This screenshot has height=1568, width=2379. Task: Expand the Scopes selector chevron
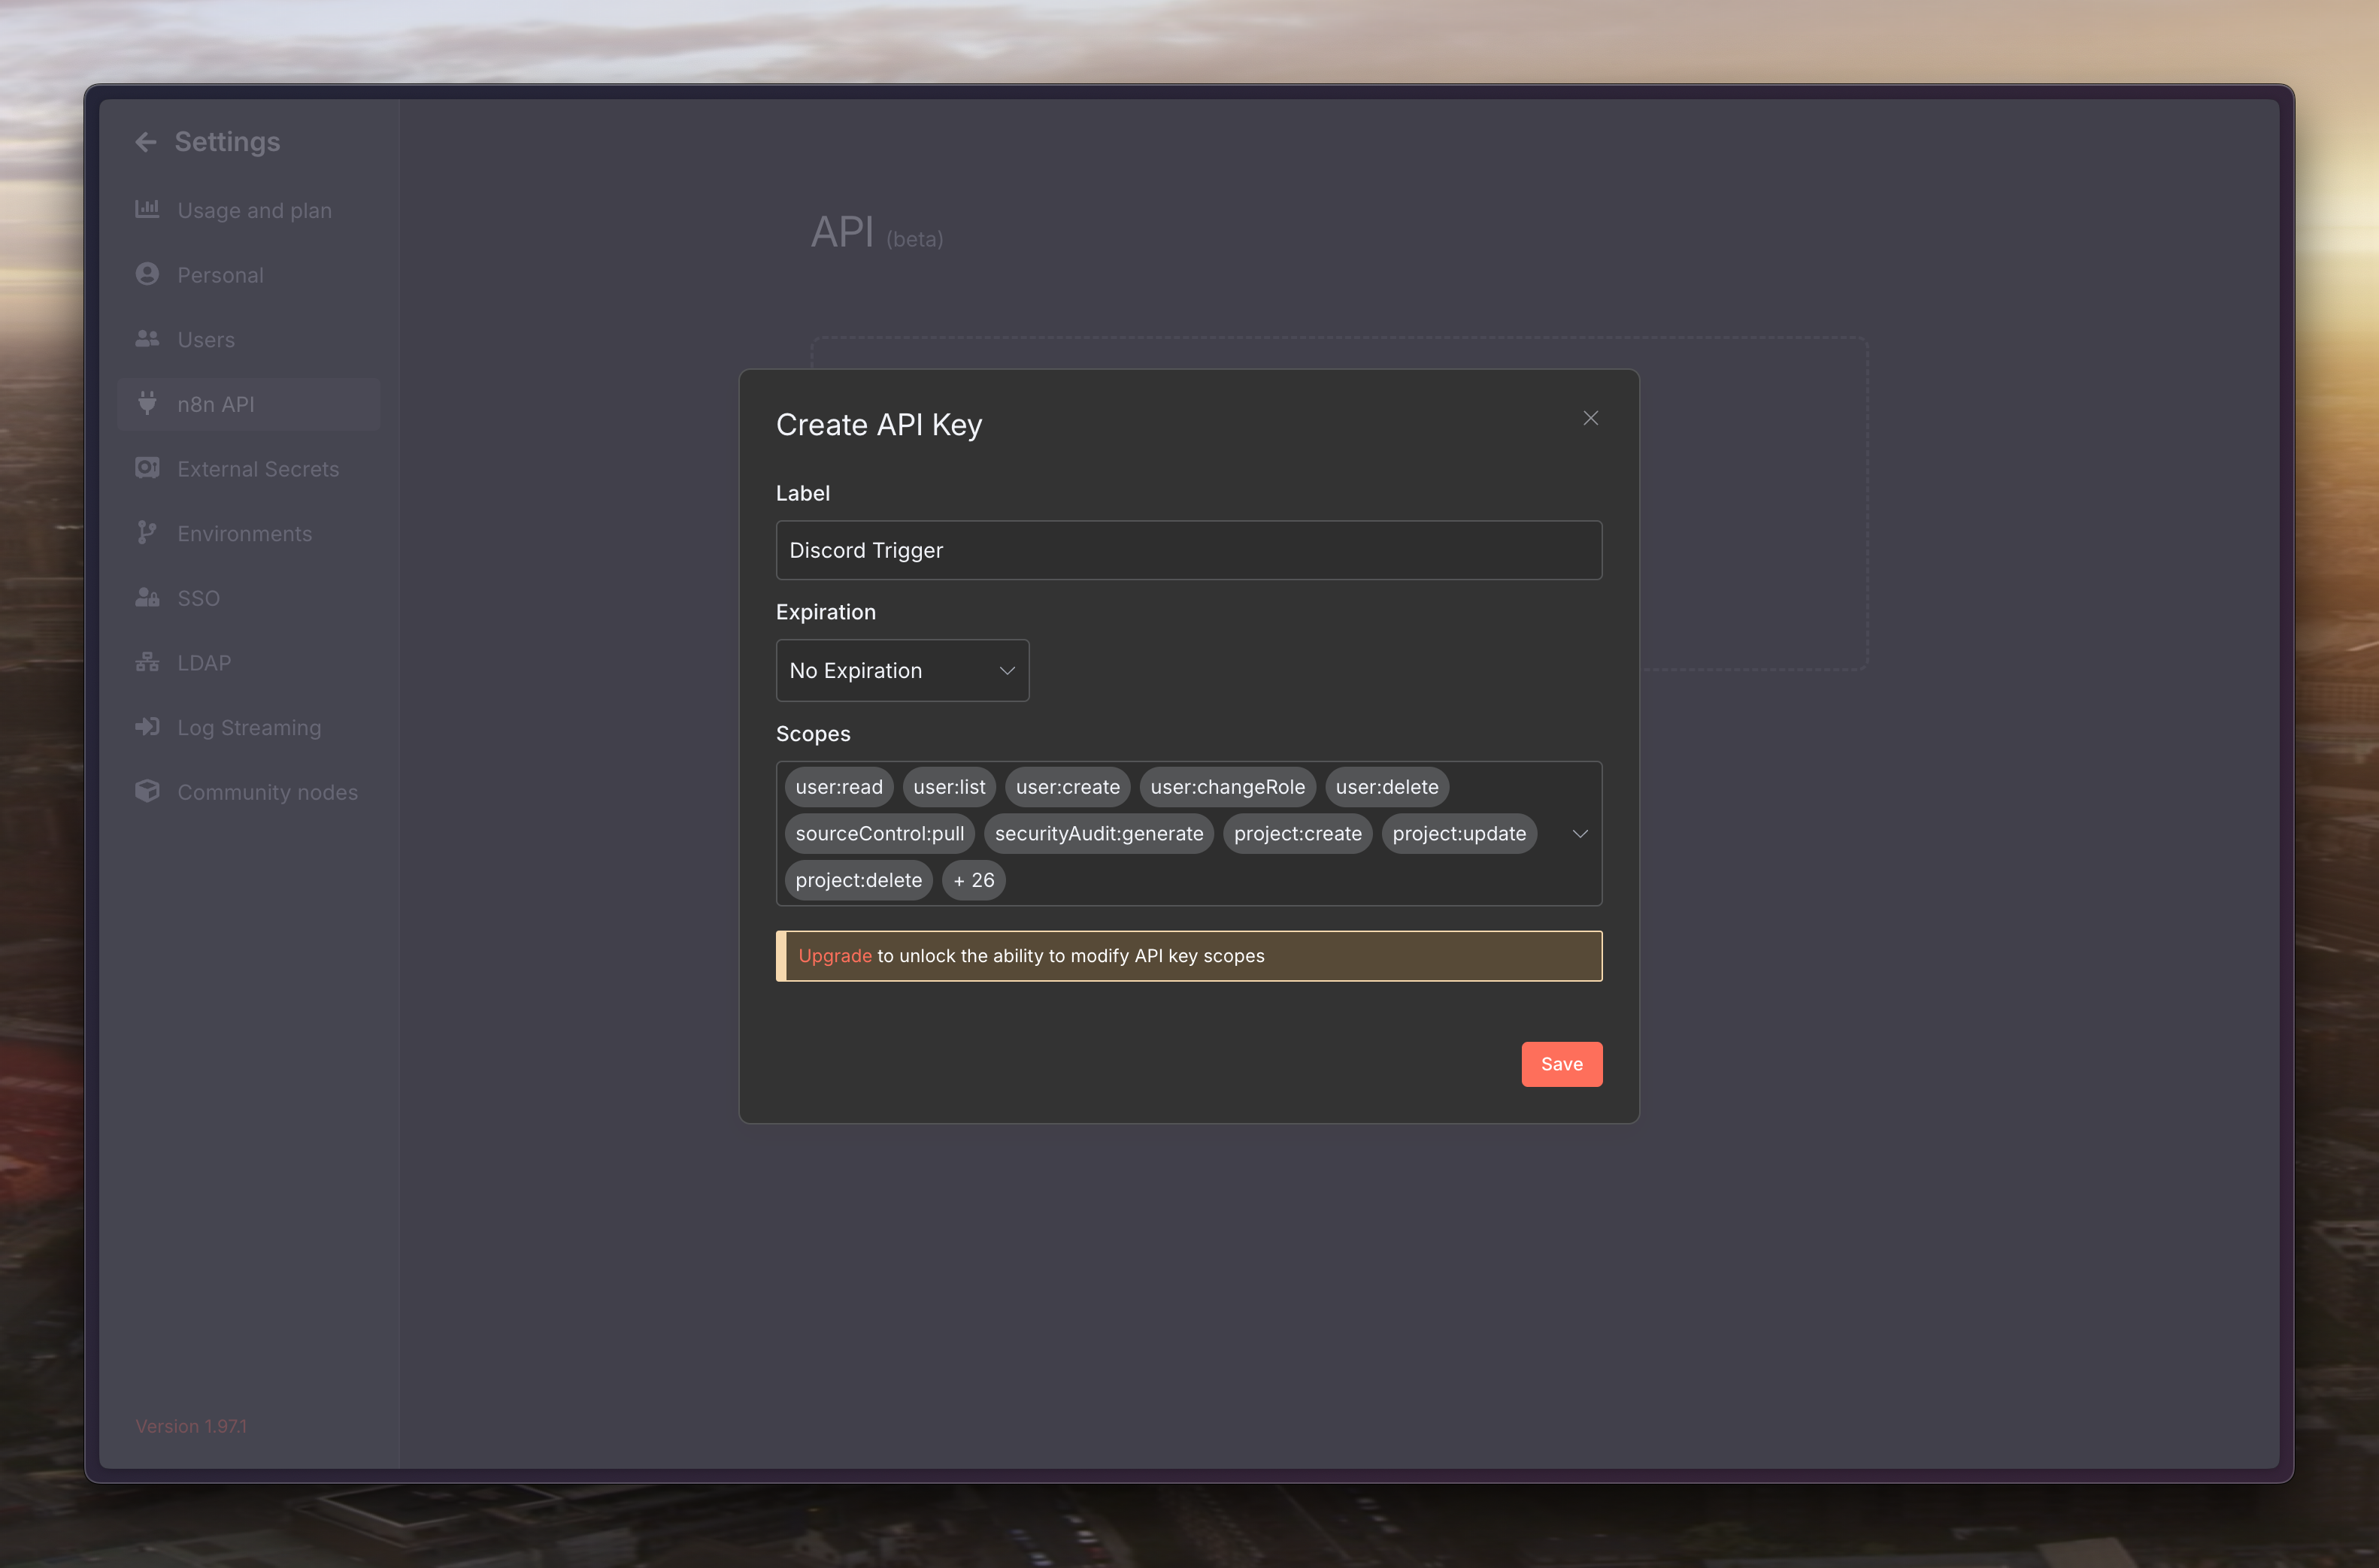click(x=1579, y=833)
